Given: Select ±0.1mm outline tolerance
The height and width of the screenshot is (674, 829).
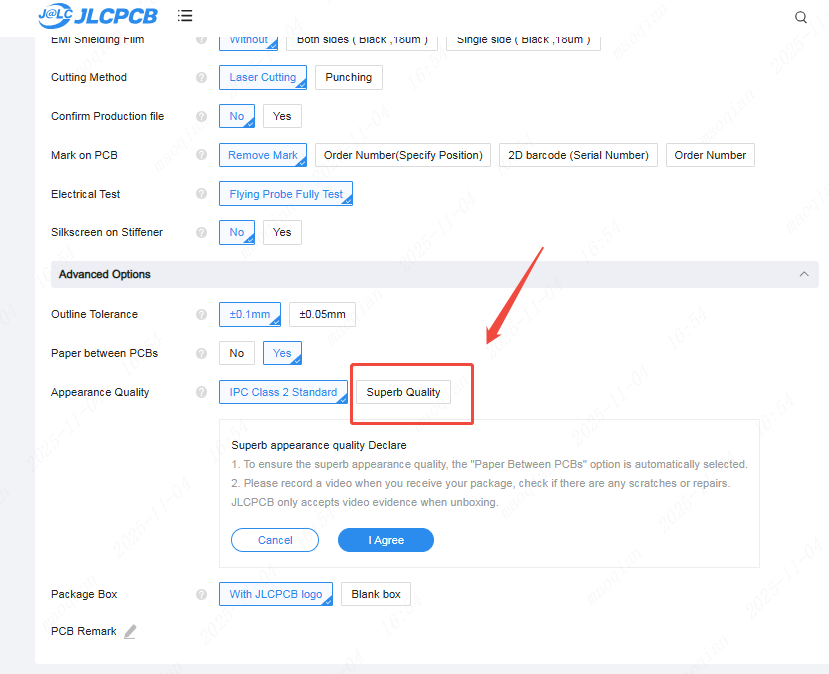Looking at the screenshot, I should pyautogui.click(x=250, y=315).
